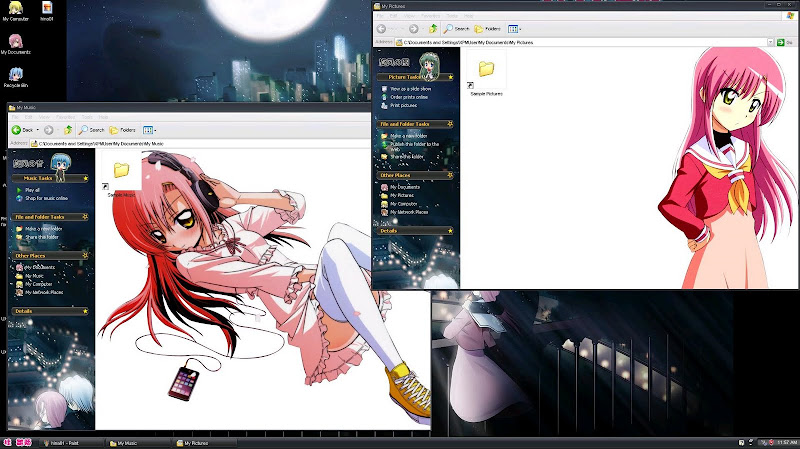Open File menu in My Music window
Image resolution: width=800 pixels, height=449 pixels.
(x=15, y=117)
